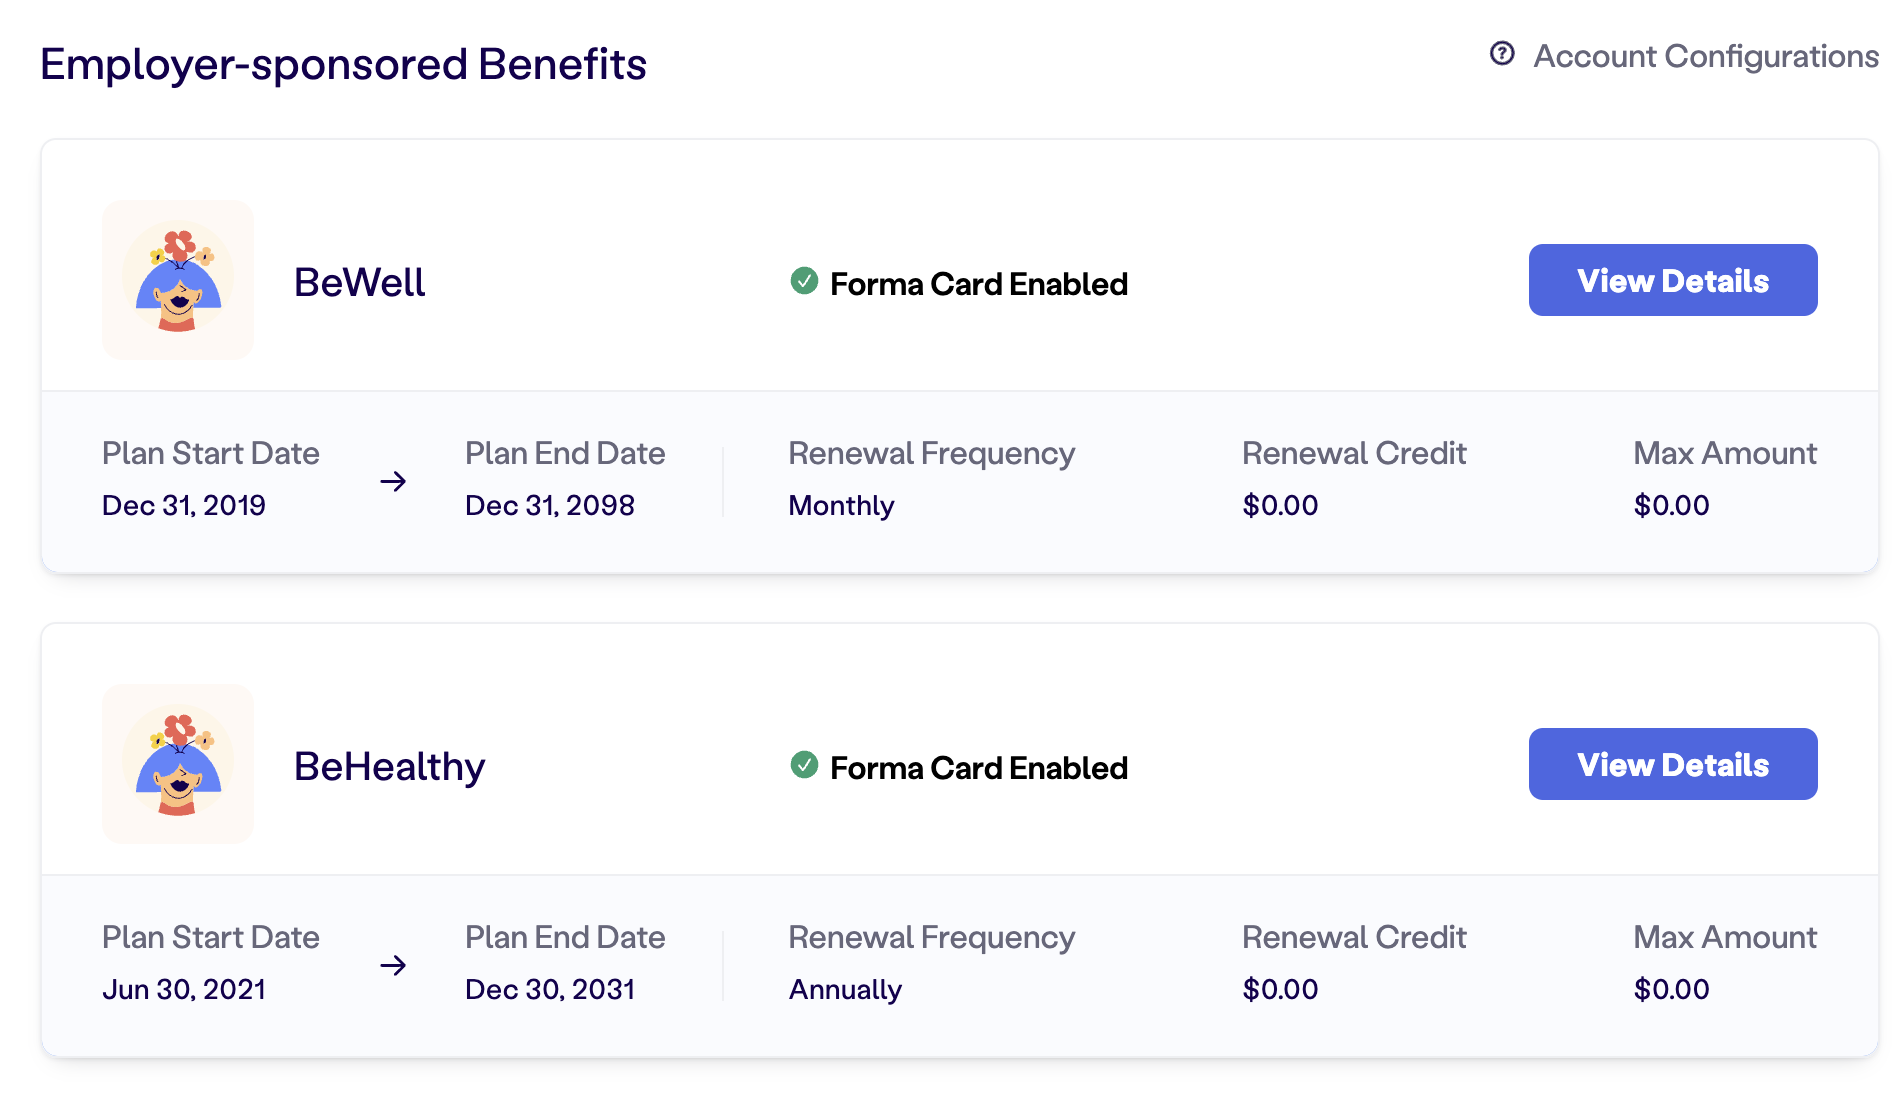View Details for the BeWell plan
Screen dimensions: 1898x1100
[x=1673, y=280]
